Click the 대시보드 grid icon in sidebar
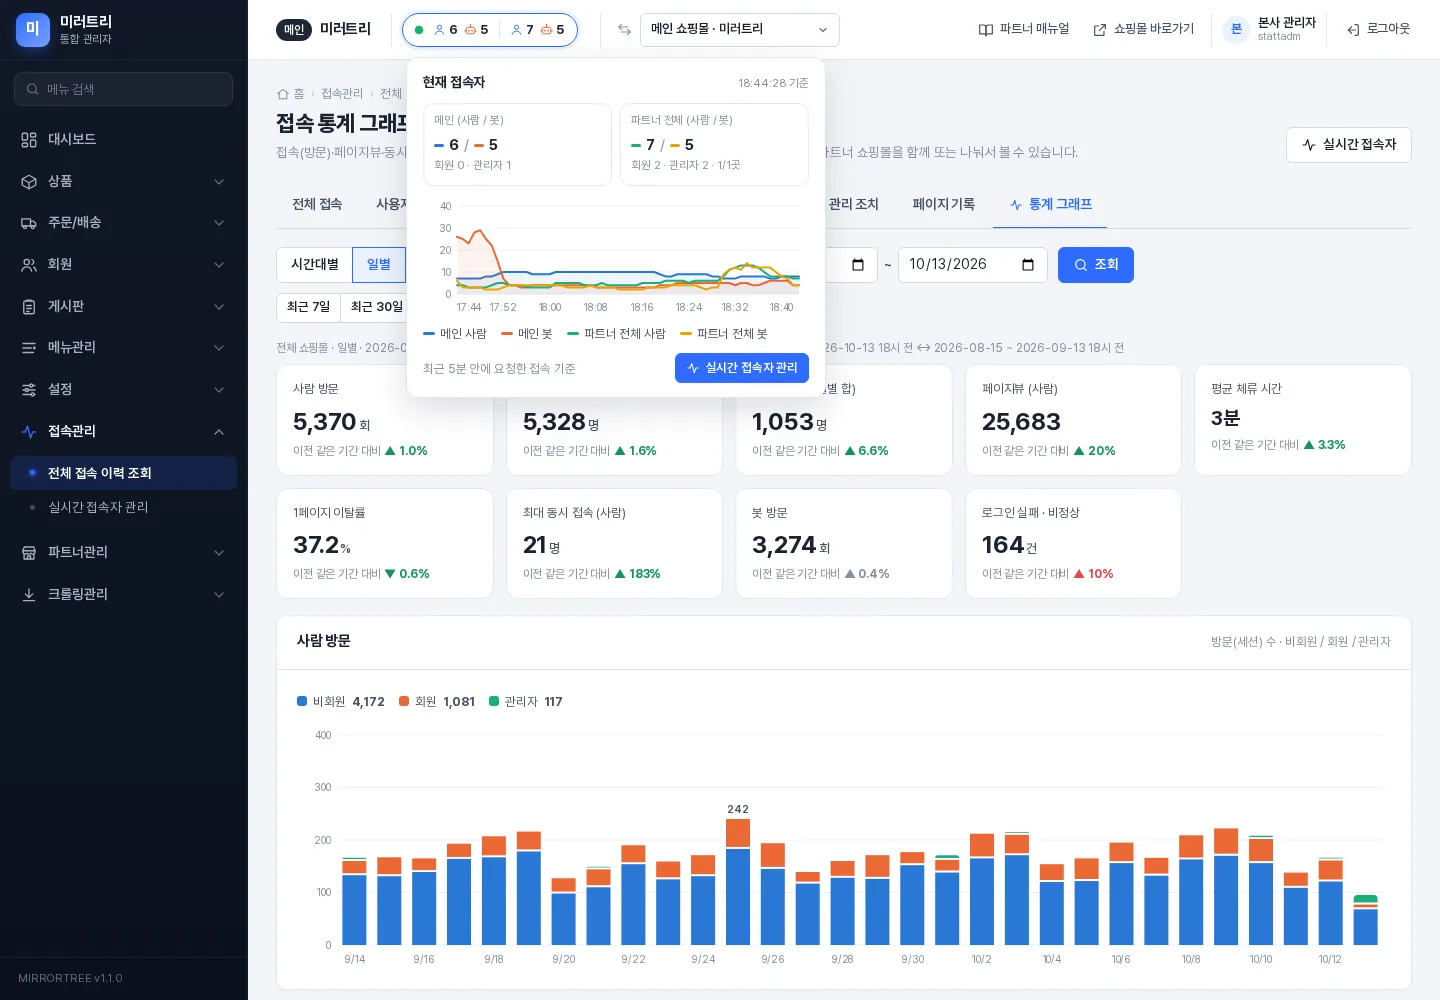Screen dimensions: 1440x1000 (x=29, y=140)
